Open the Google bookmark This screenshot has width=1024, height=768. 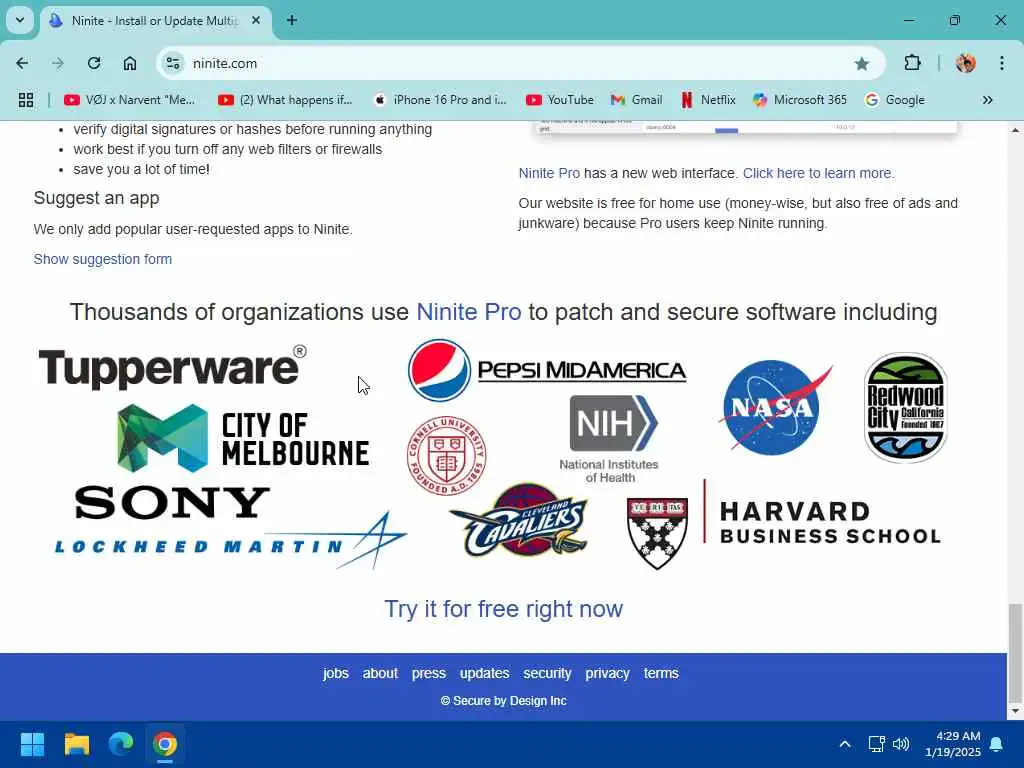point(895,100)
